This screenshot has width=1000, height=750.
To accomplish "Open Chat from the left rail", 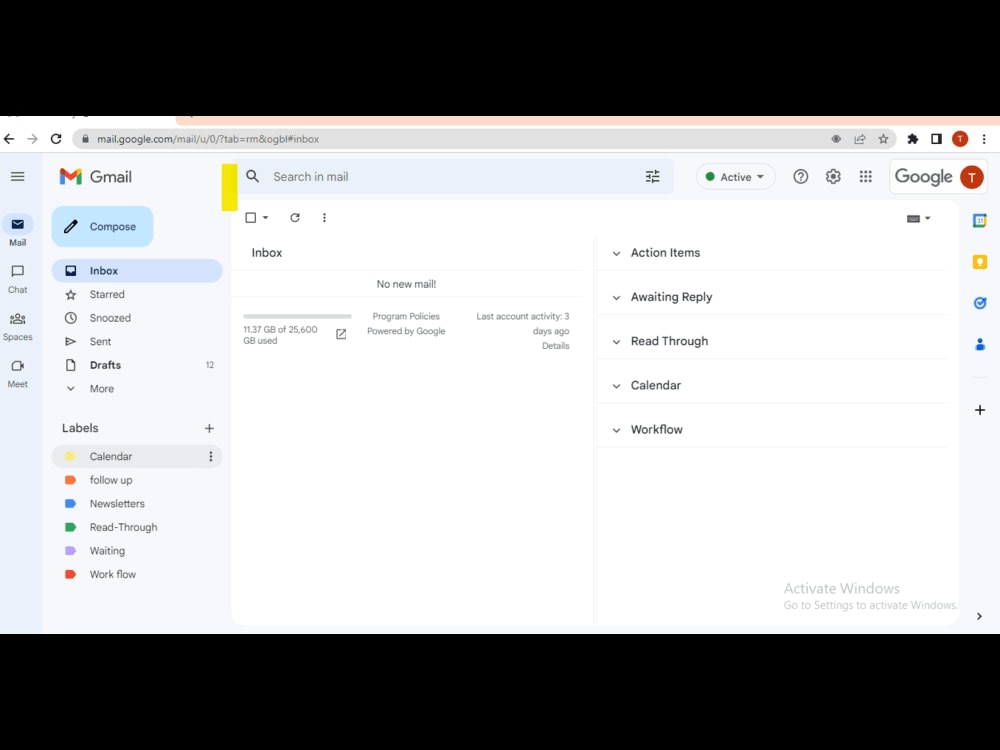I will point(18,279).
